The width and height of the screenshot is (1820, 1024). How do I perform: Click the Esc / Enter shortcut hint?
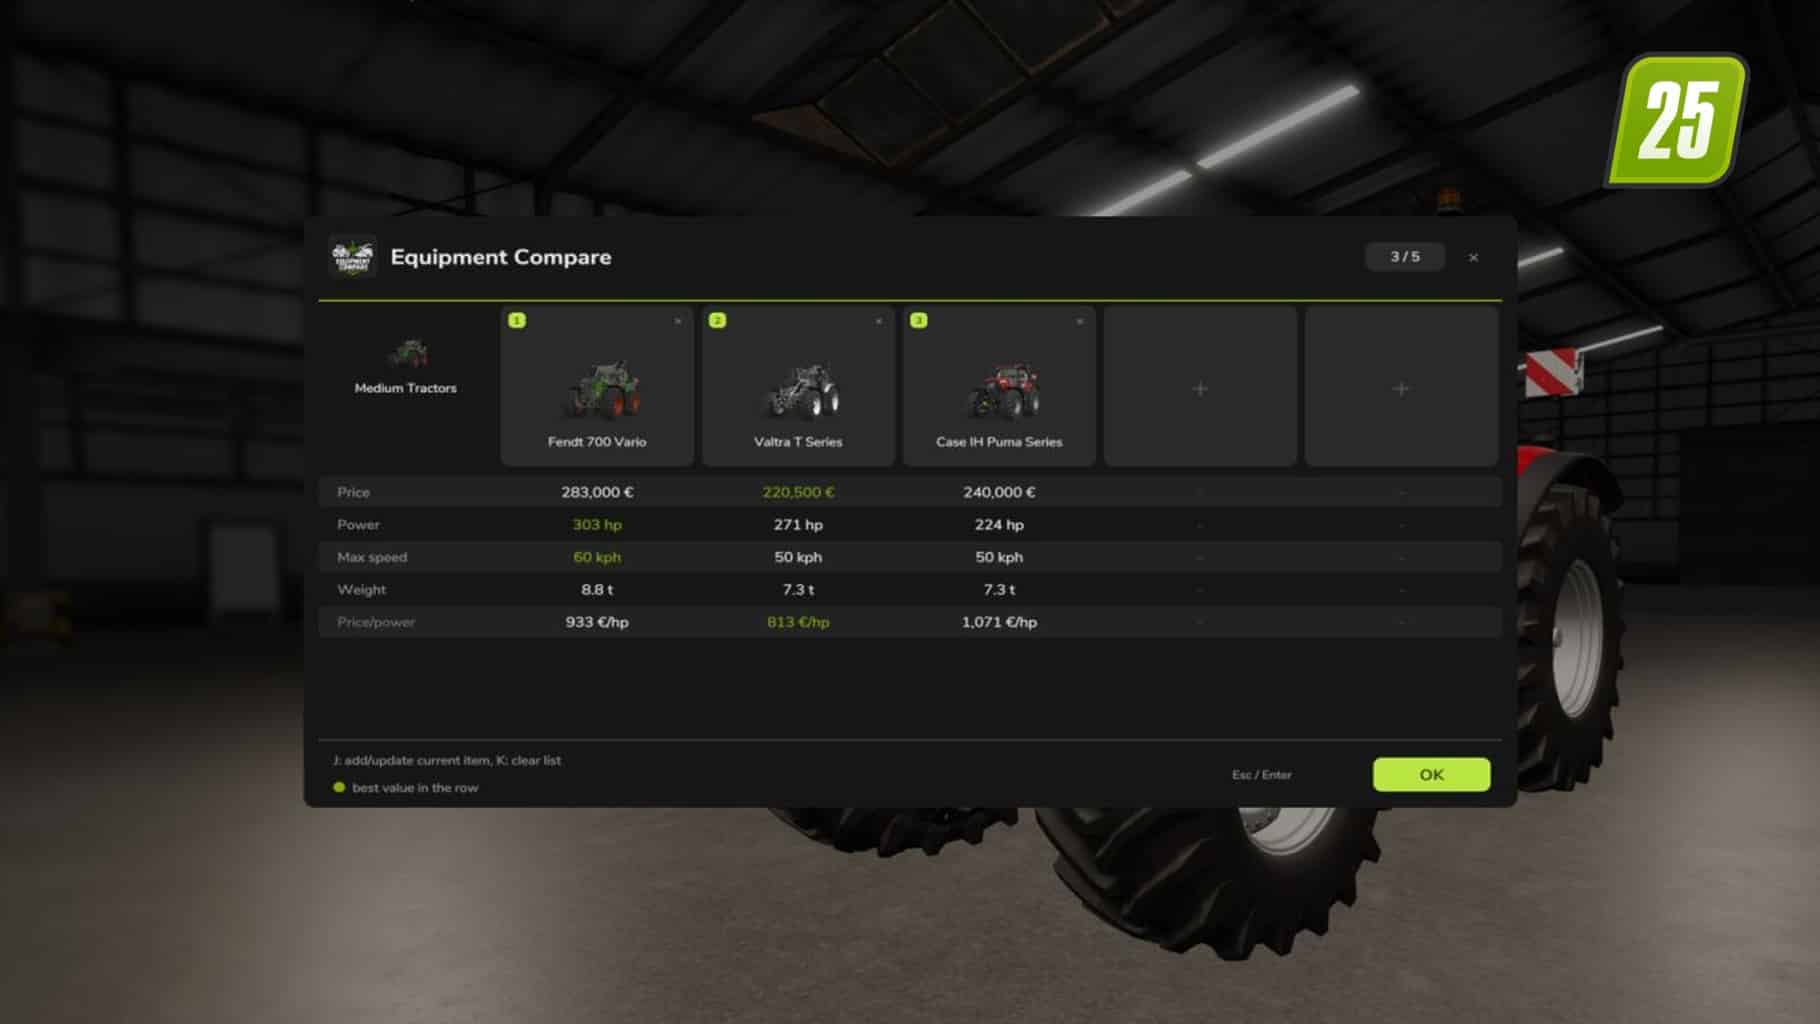[x=1261, y=775]
